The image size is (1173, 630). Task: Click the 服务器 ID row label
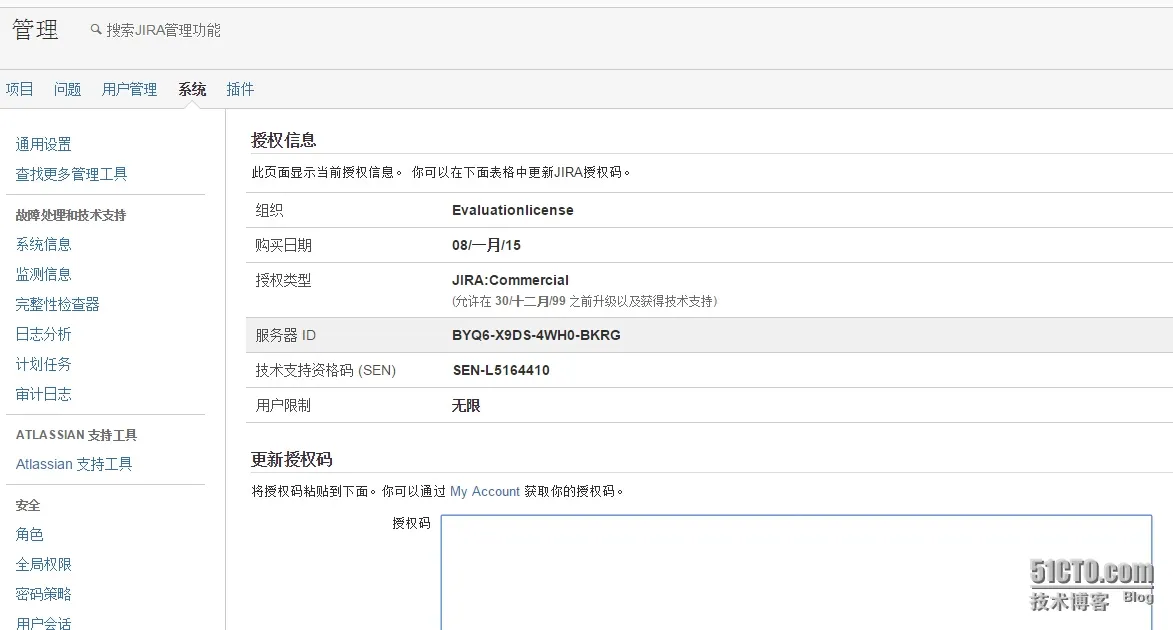(286, 335)
